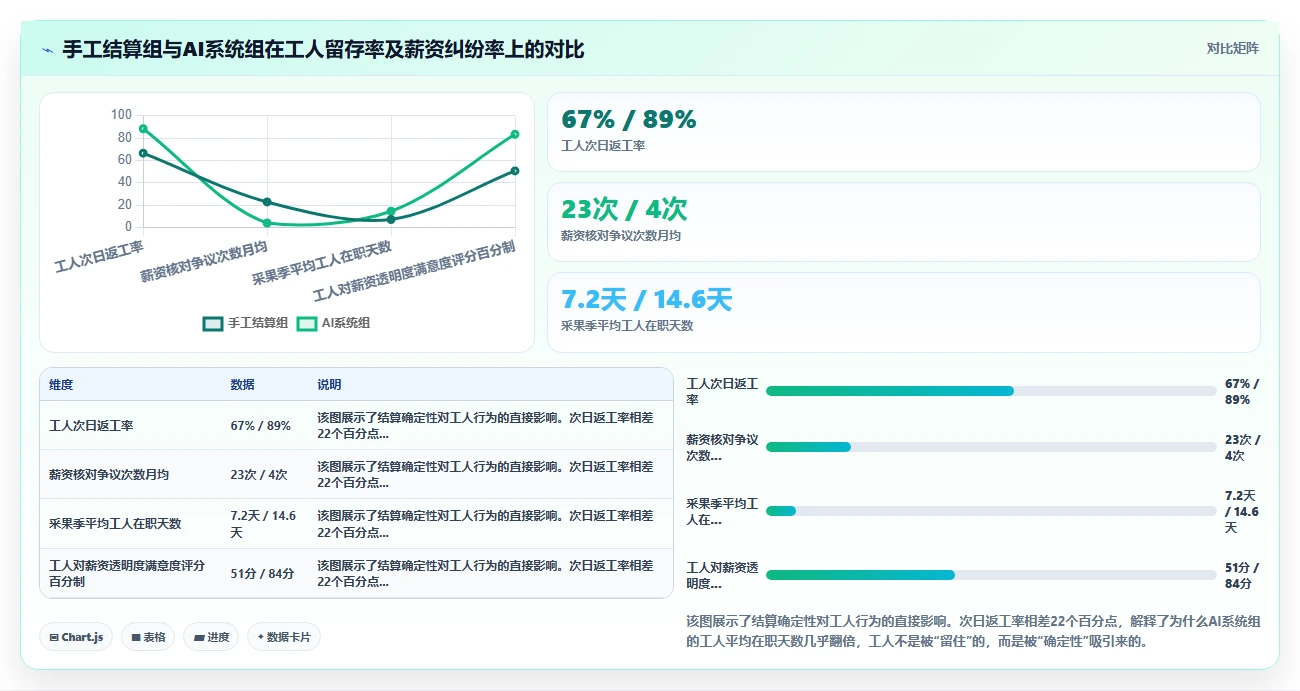Screen dimensions: 1300x691
Task: Click the 说明 column header
Action: point(329,385)
